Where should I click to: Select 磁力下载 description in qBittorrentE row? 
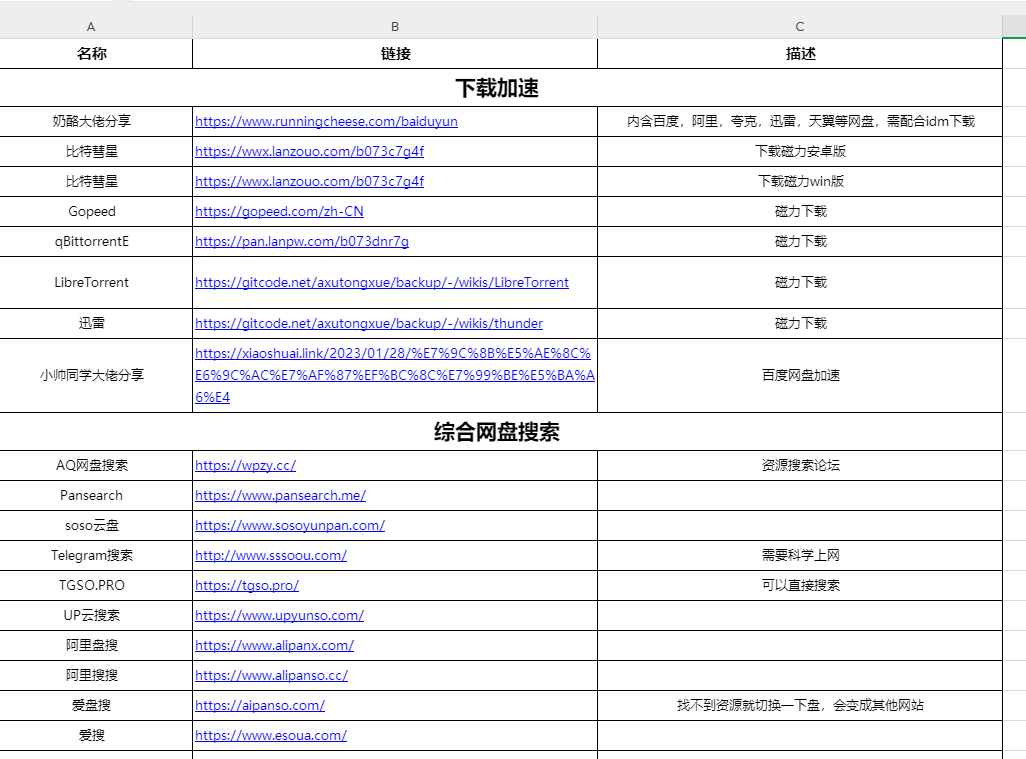[800, 241]
